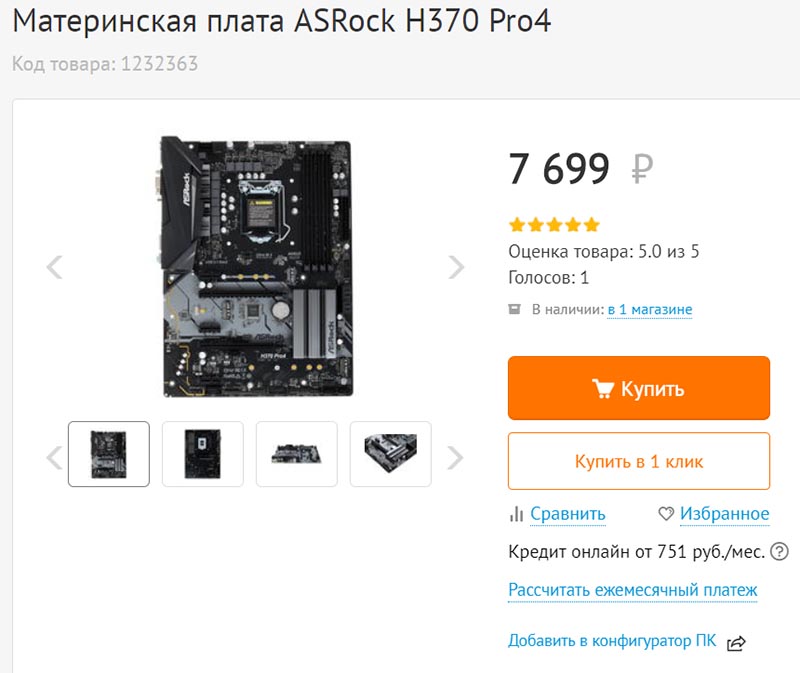Click the shopping cart icon in Купить button
The image size is (800, 673).
(x=603, y=388)
